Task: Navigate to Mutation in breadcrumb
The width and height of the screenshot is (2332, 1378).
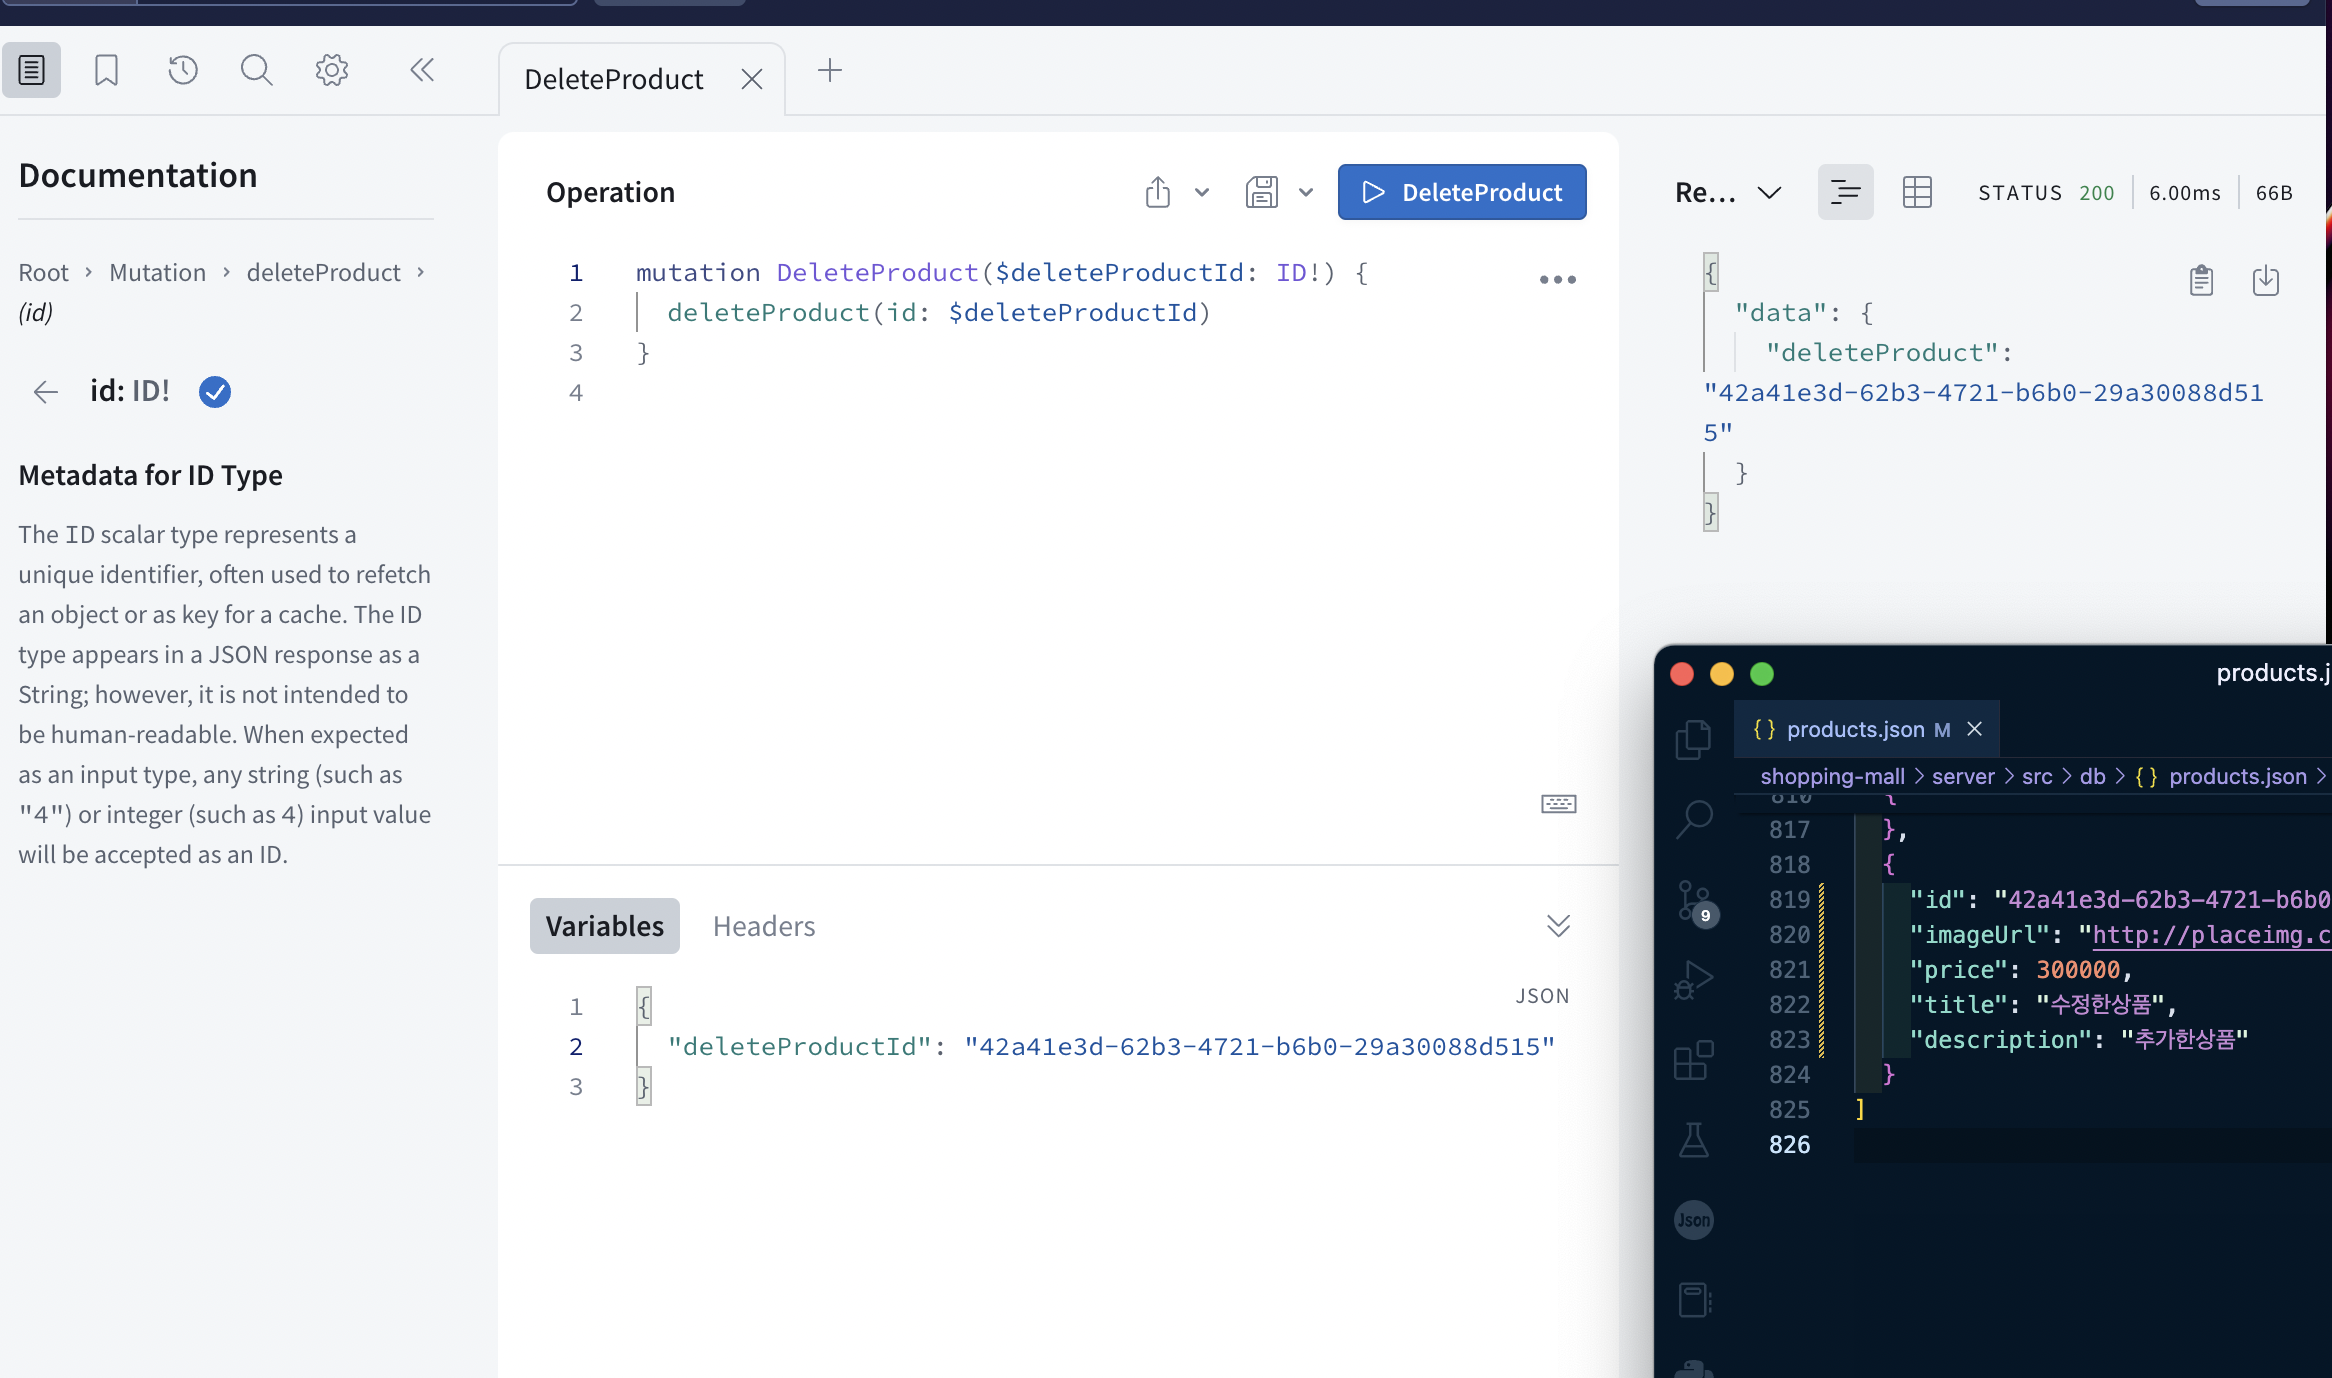Action: pyautogui.click(x=157, y=272)
